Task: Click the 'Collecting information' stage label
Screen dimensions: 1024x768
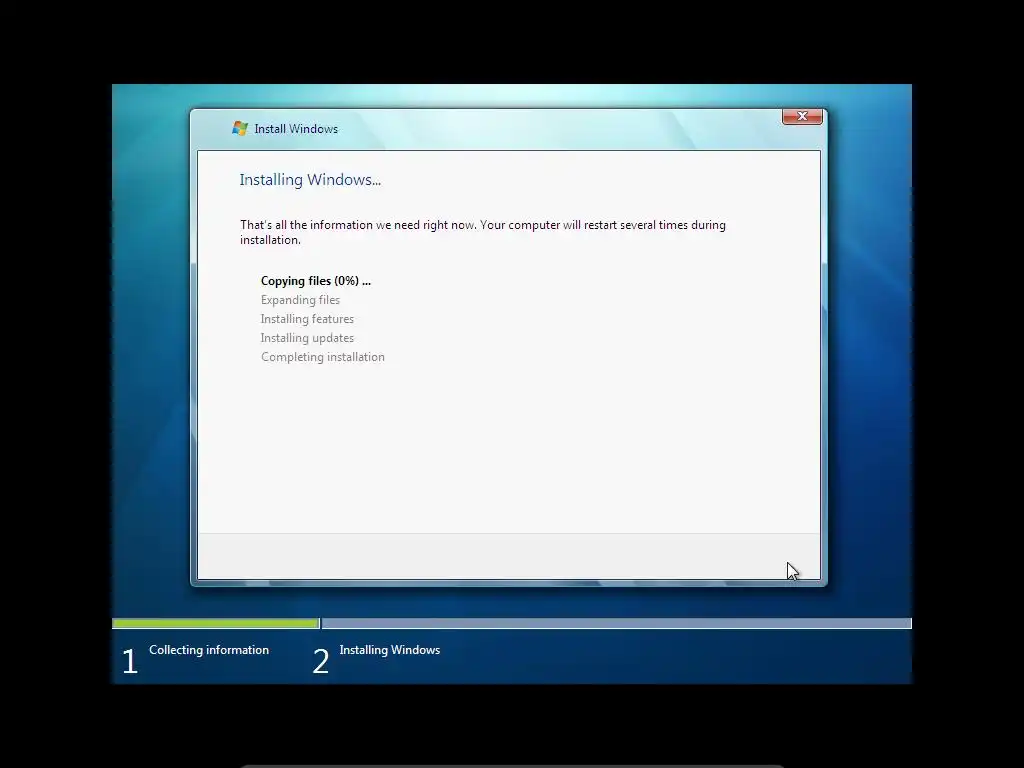Action: [209, 650]
